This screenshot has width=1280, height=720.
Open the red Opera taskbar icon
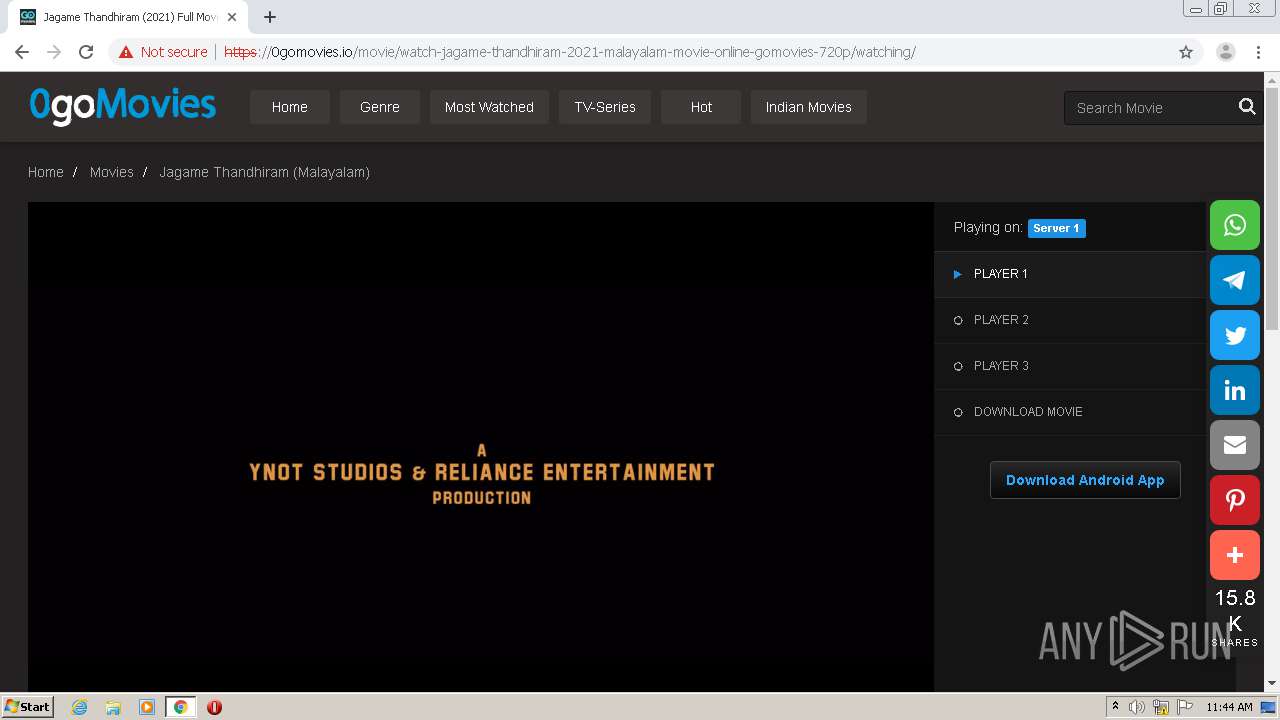pos(214,707)
